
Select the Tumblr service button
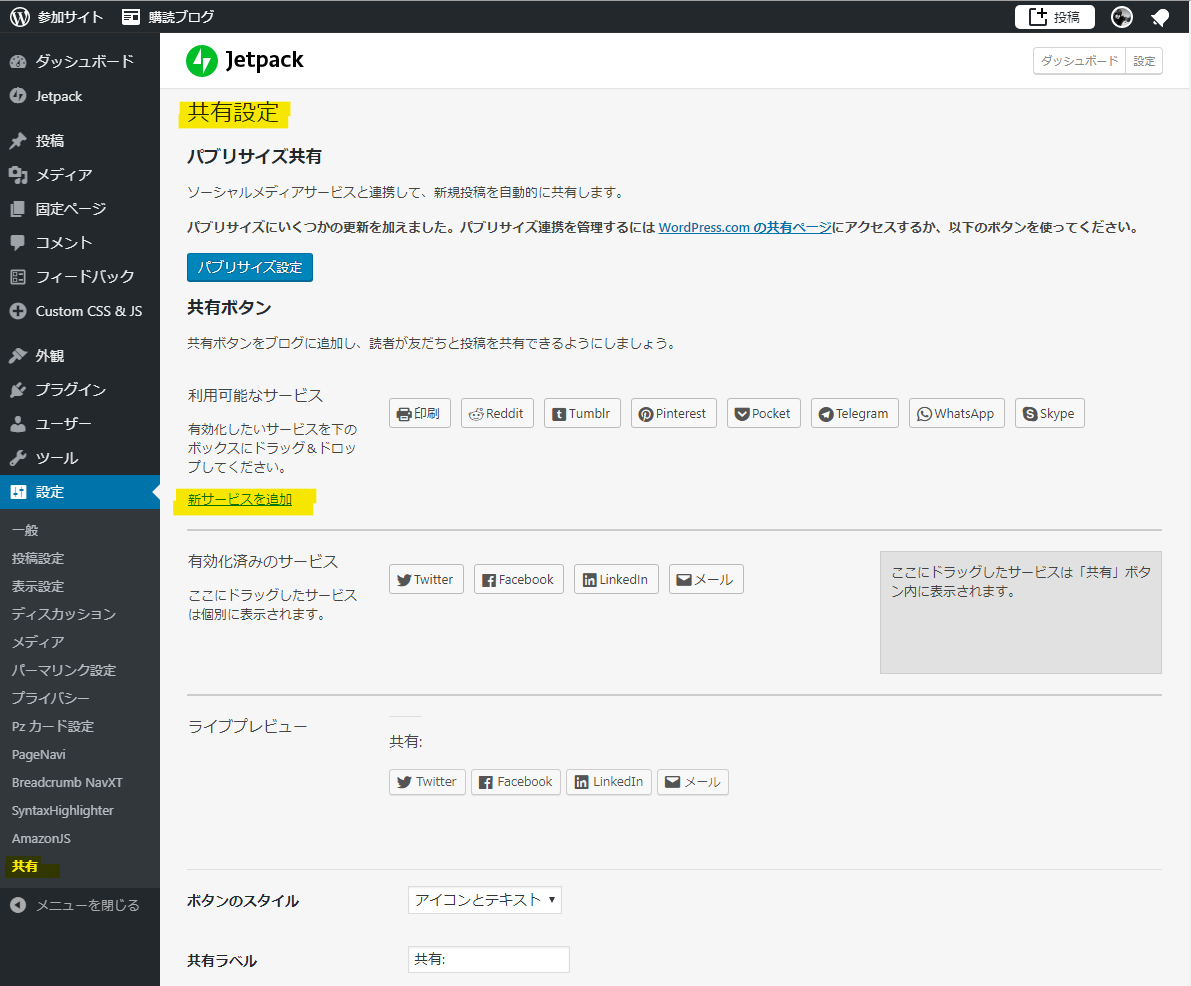582,413
